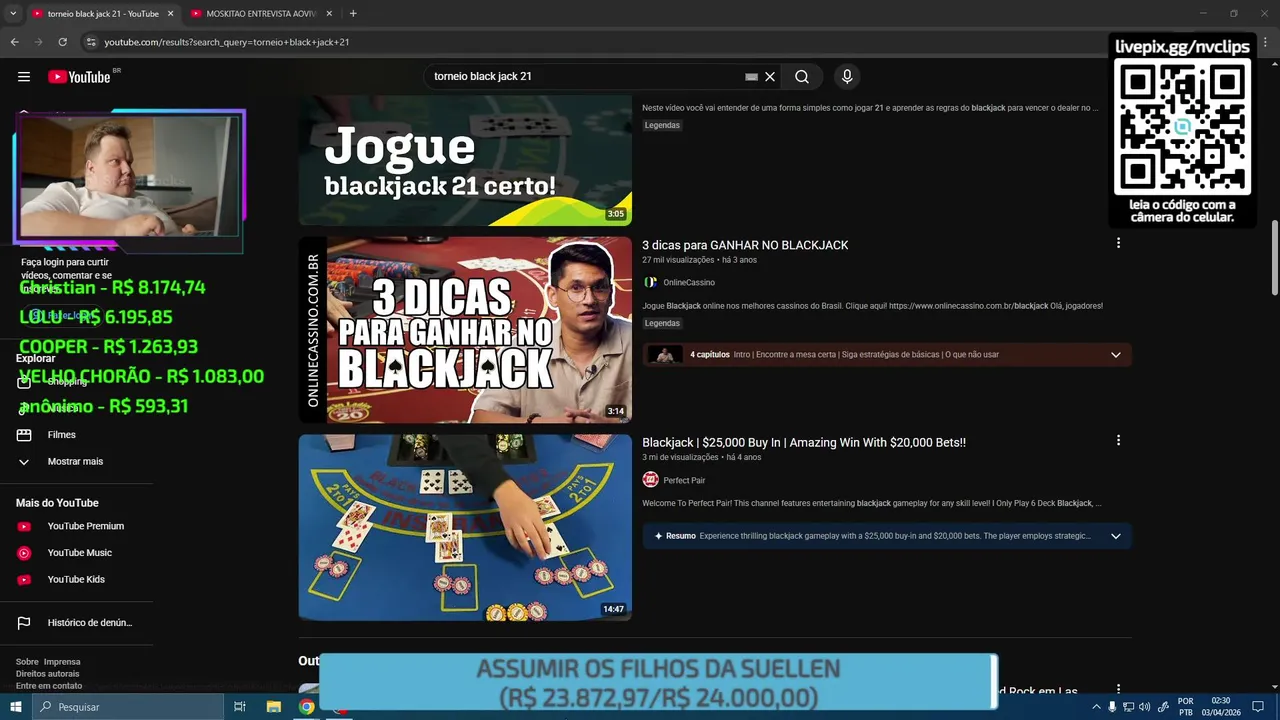
Task: Open the Sobre footer link
Action: [27, 662]
